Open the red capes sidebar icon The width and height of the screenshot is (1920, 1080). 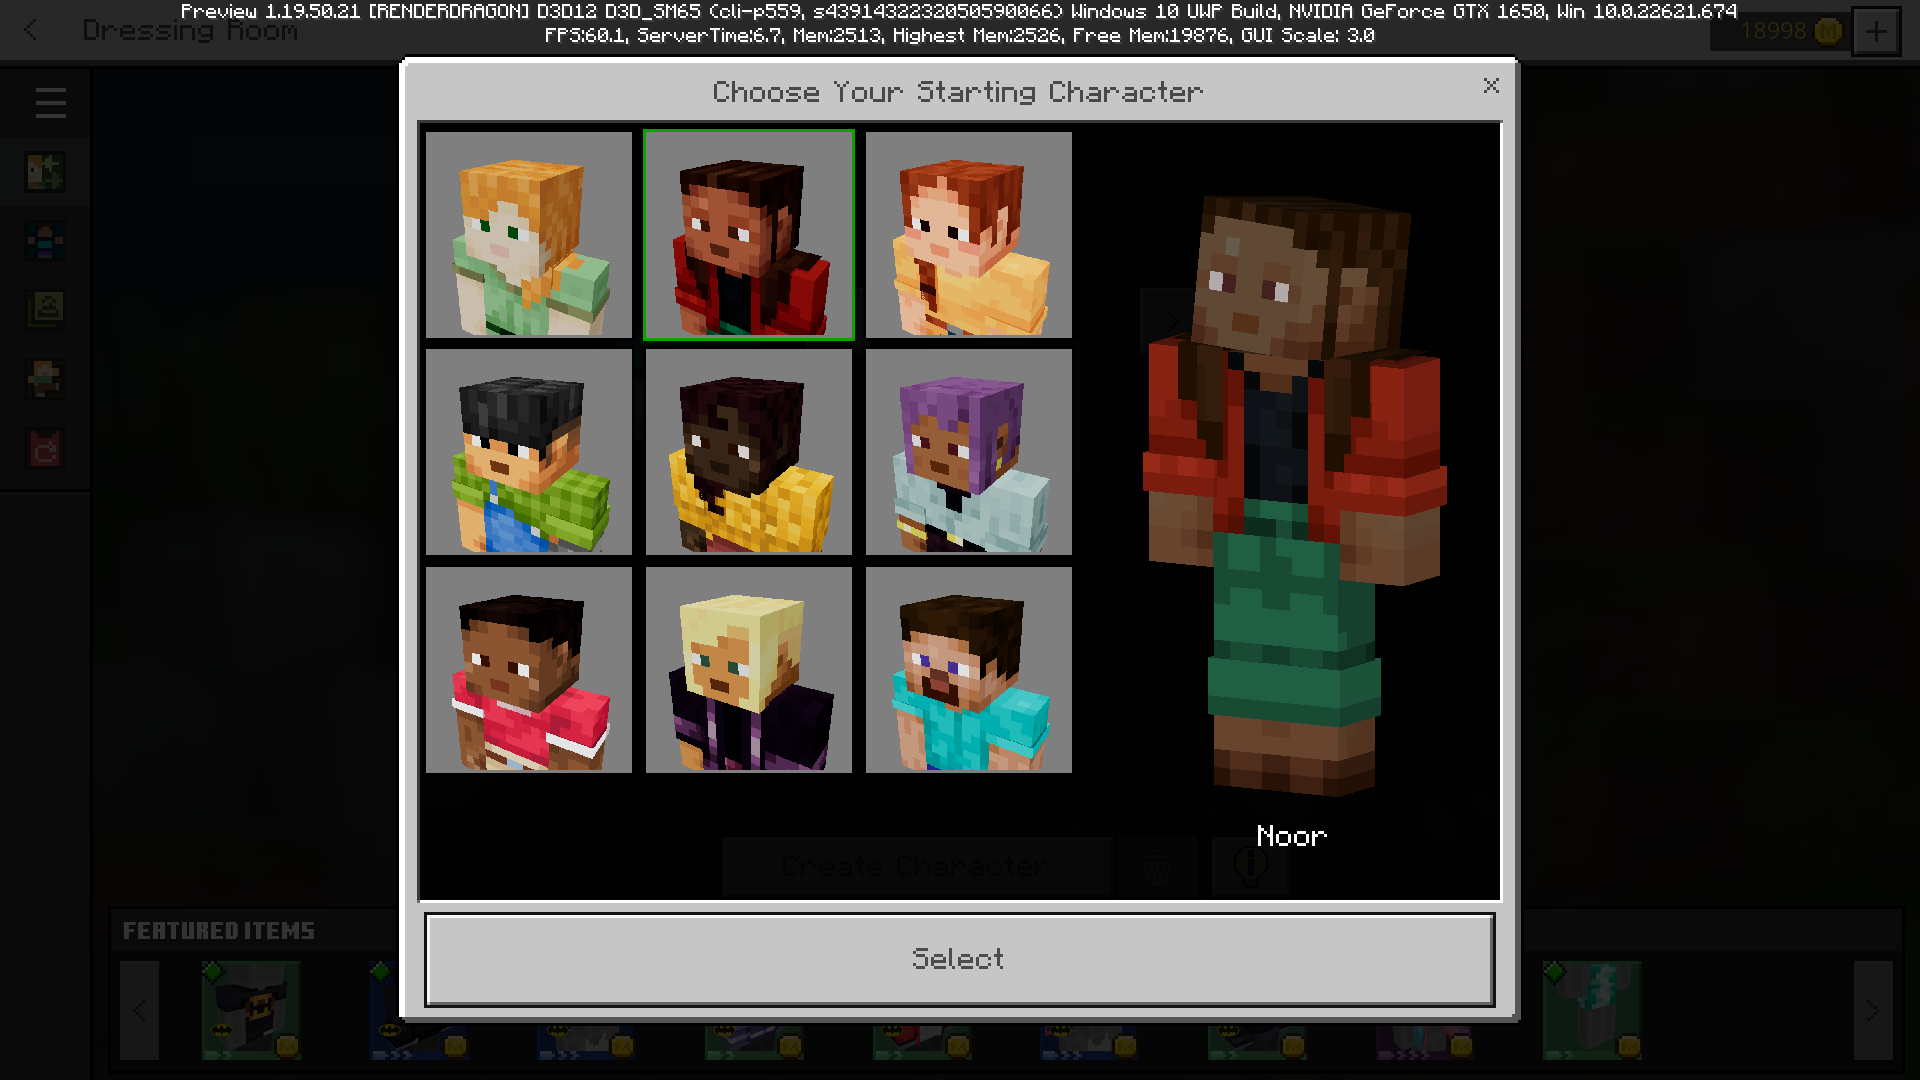pyautogui.click(x=45, y=449)
